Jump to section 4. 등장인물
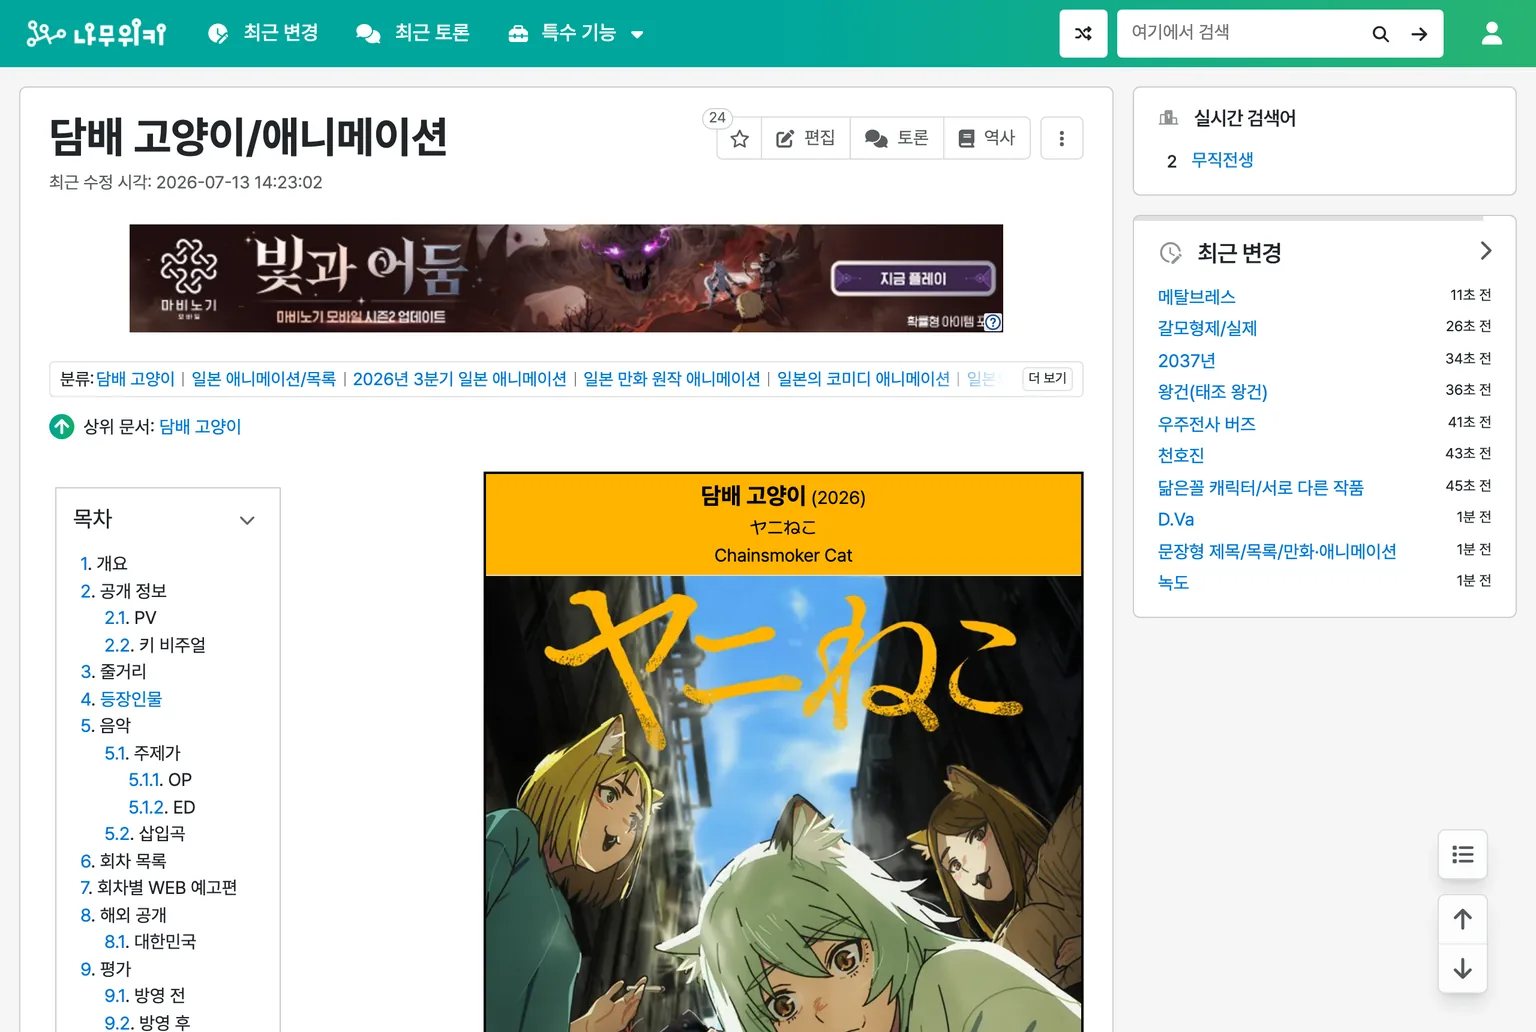The height and width of the screenshot is (1032, 1536). pyautogui.click(x=121, y=699)
